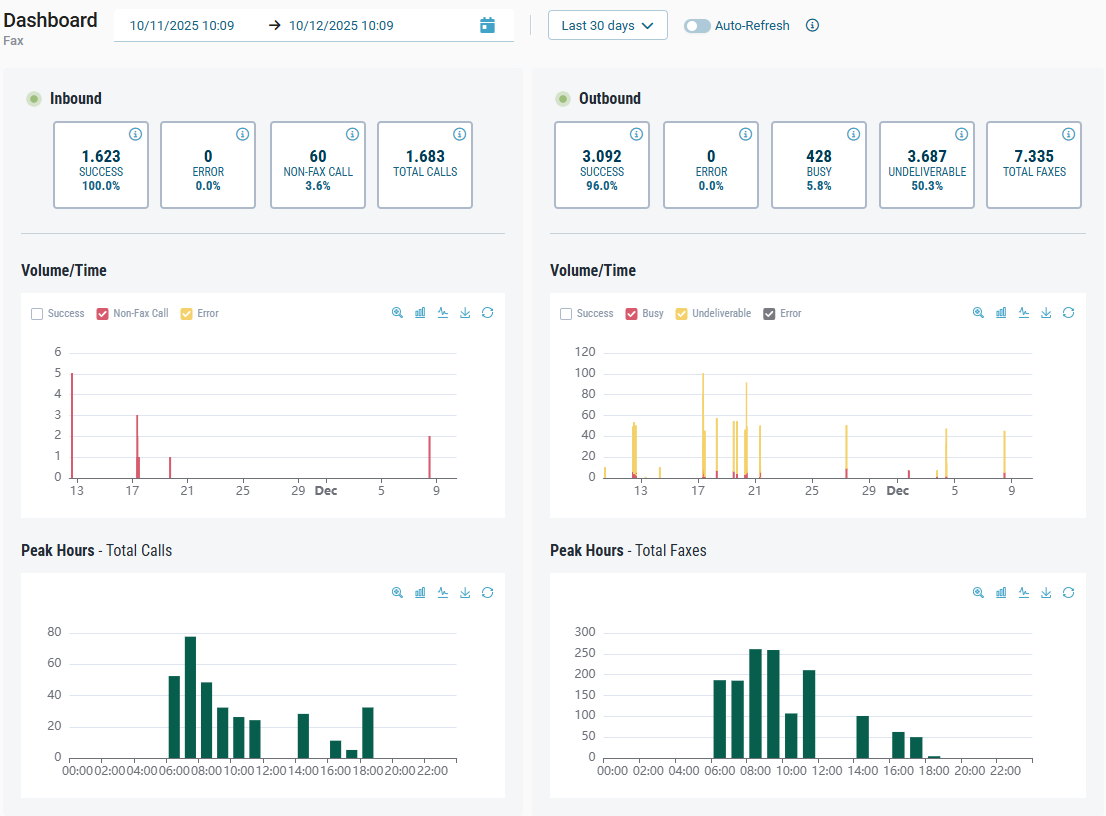This screenshot has height=816, width=1106.
Task: Click info icon on Undeliverable card
Action: (x=961, y=134)
